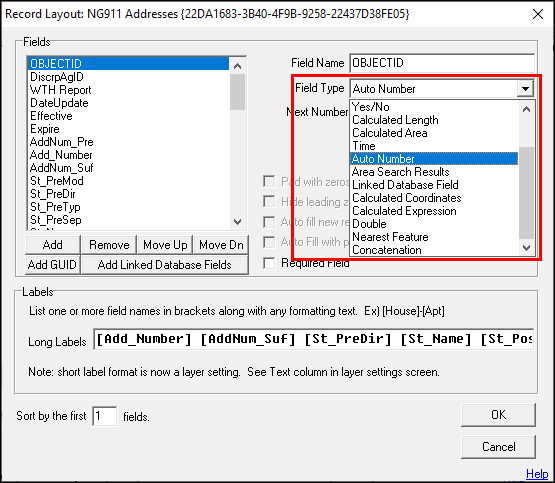The height and width of the screenshot is (483, 555).
Task: Choose Linked Database Field type option
Action: pos(405,185)
